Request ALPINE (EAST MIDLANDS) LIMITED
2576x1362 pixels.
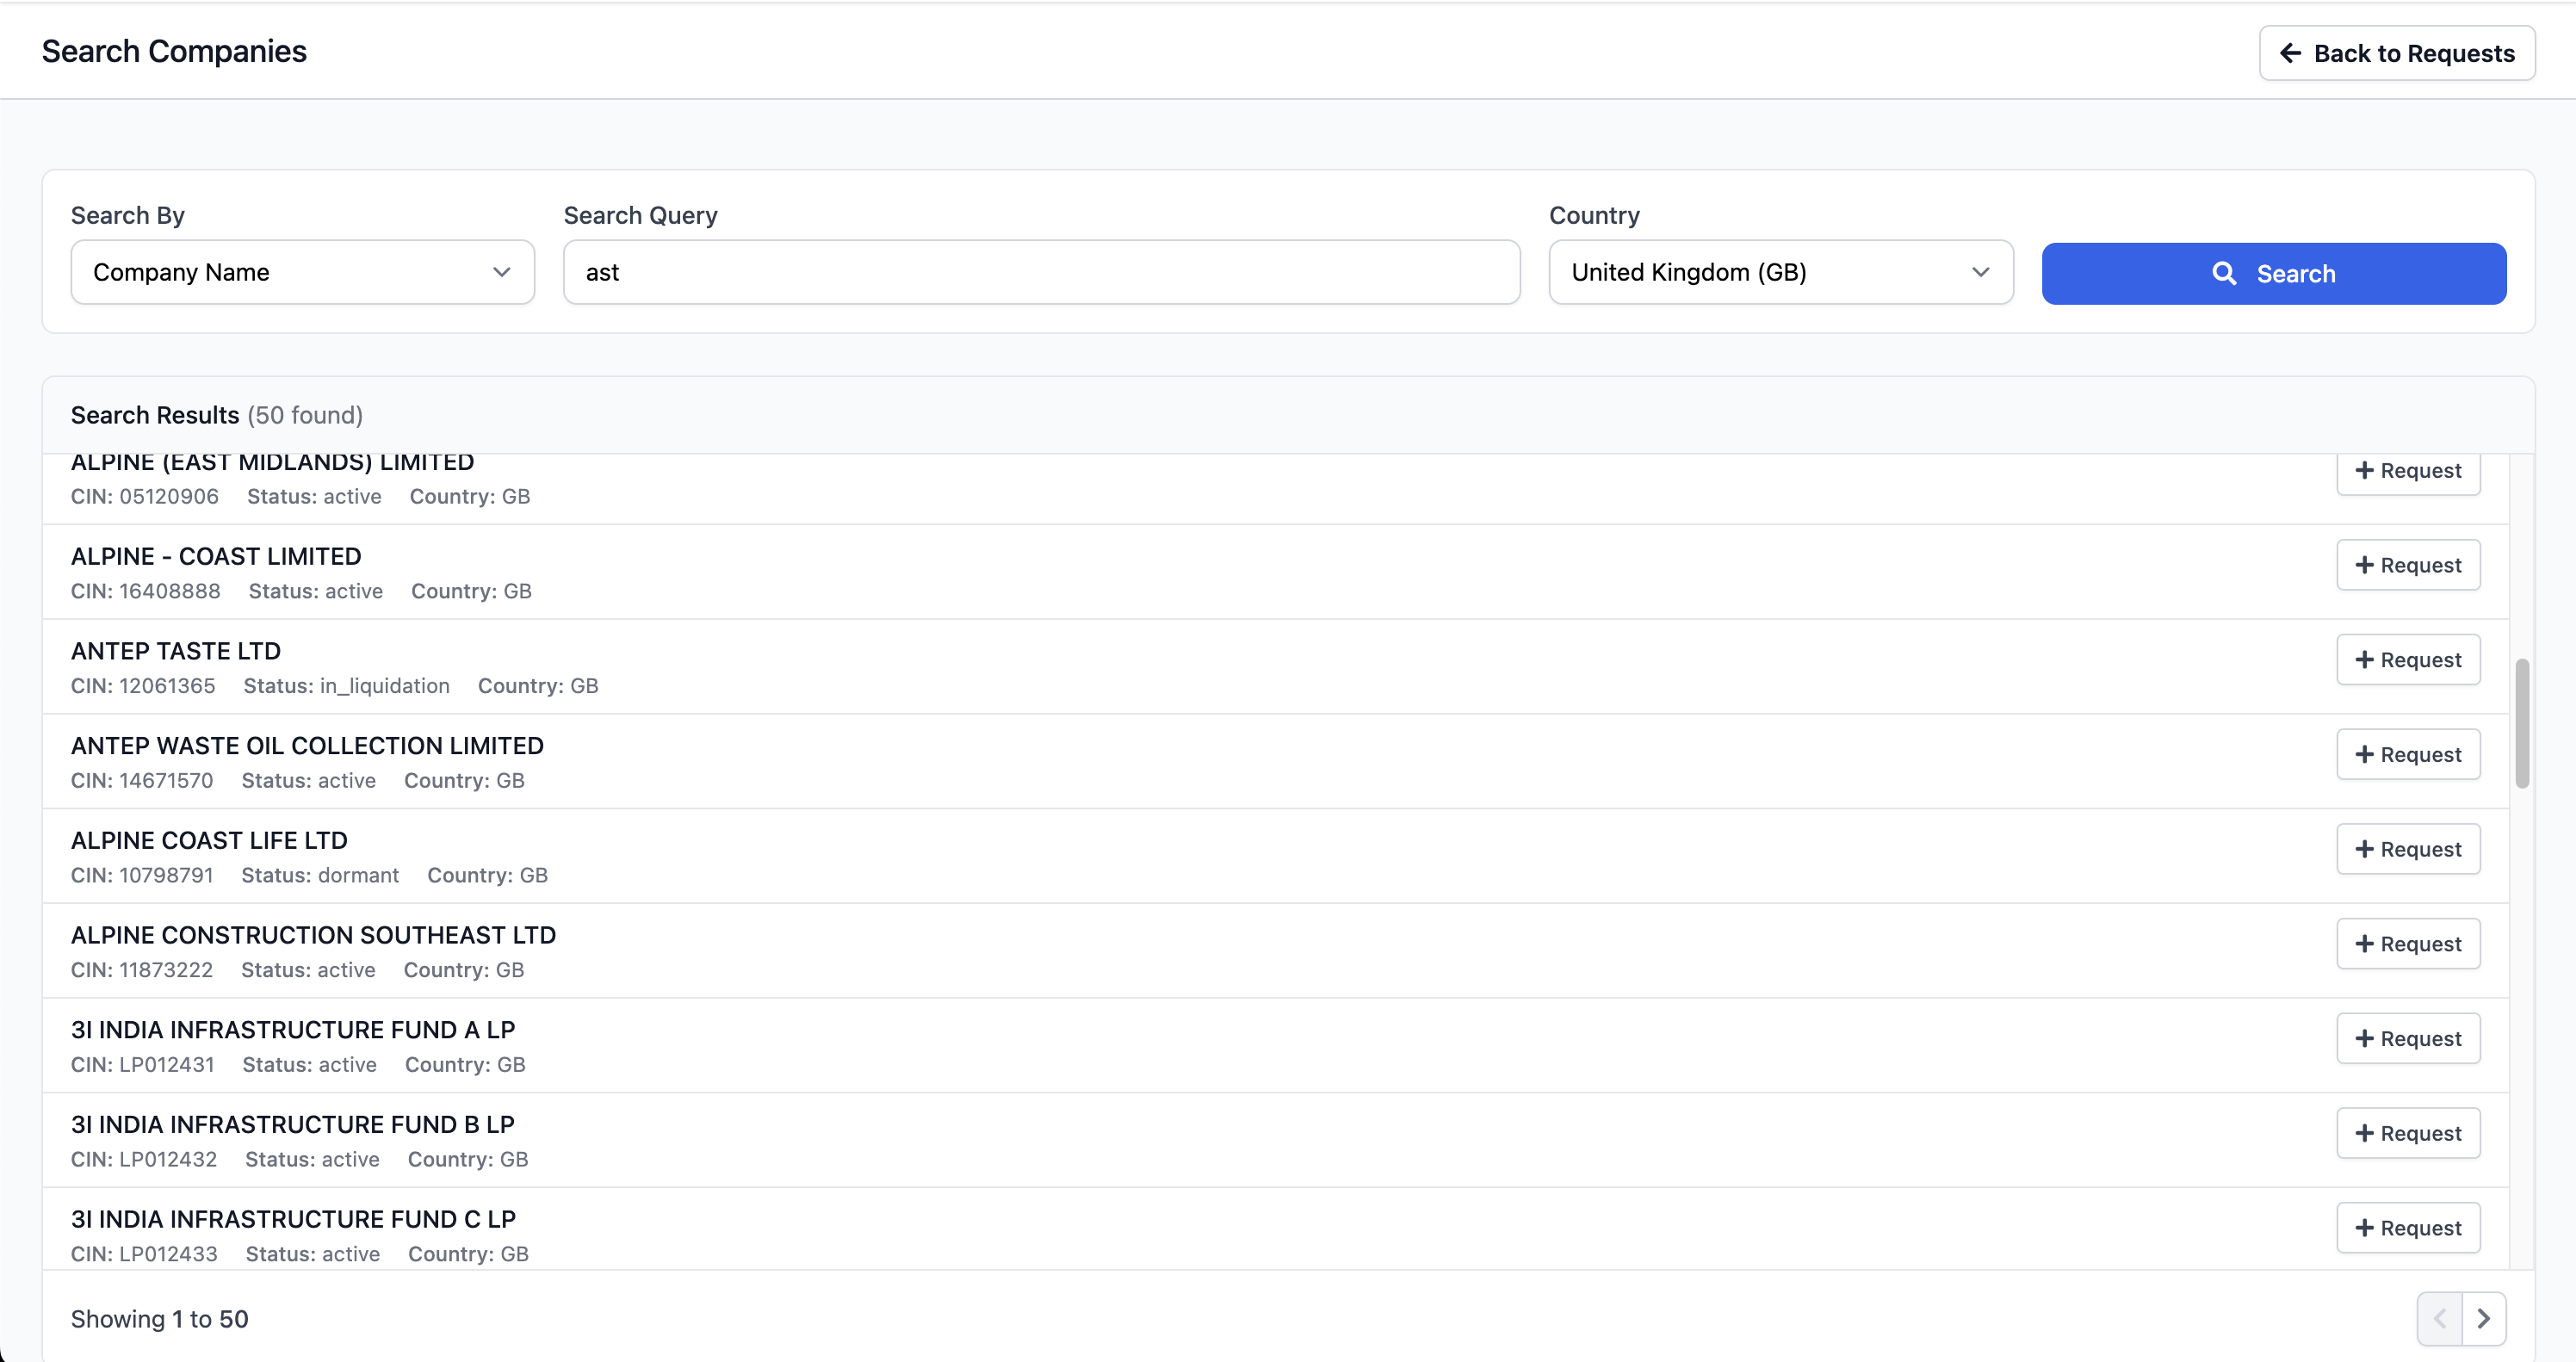coord(2408,472)
